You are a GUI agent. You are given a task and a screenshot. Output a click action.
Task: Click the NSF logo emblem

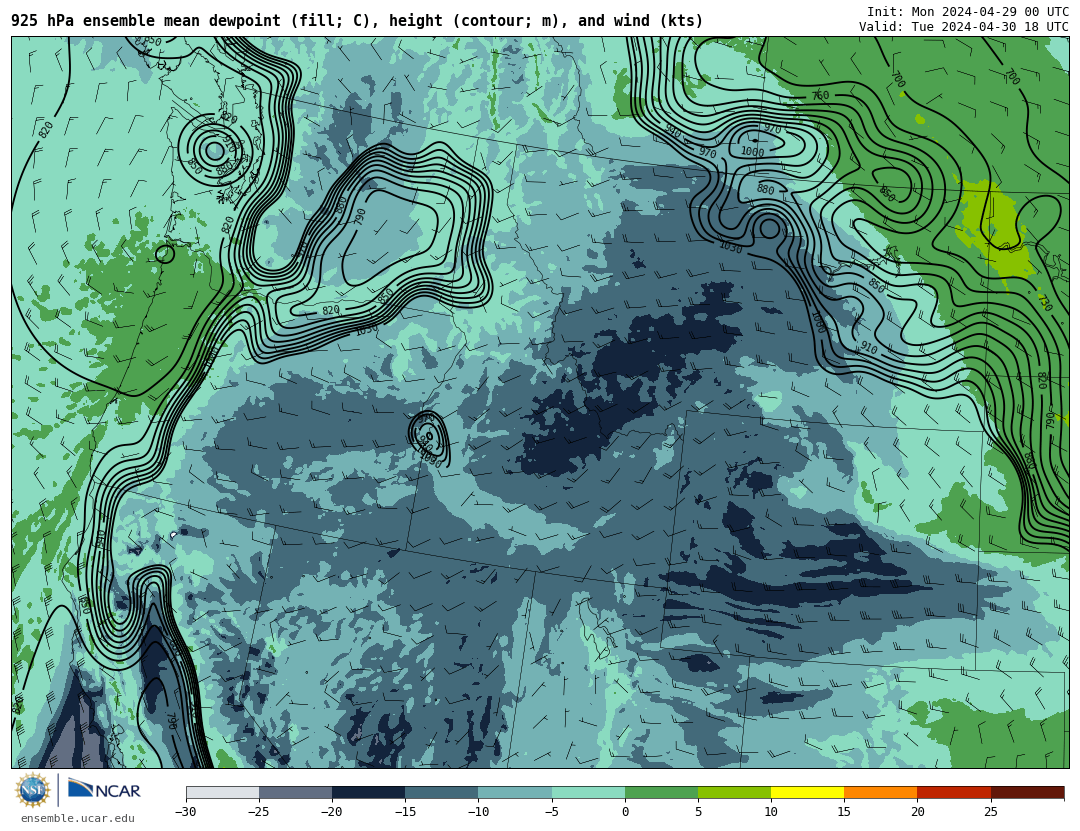coord(33,790)
